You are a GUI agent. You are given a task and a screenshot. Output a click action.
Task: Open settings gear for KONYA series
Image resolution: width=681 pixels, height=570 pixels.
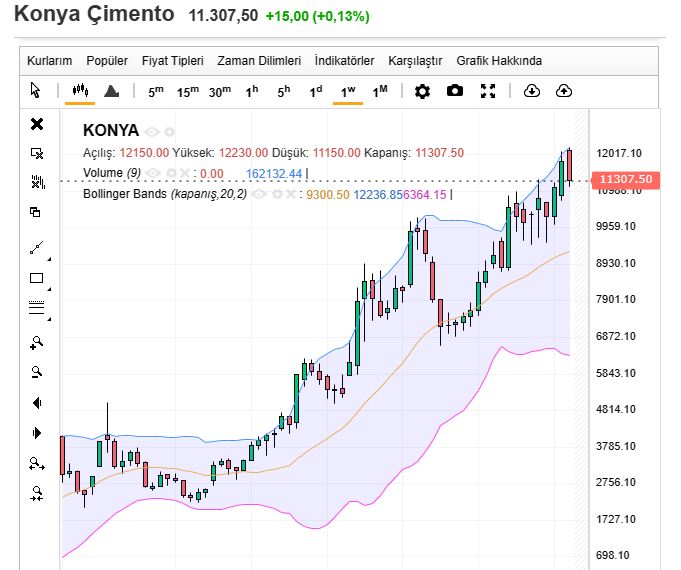pos(169,131)
